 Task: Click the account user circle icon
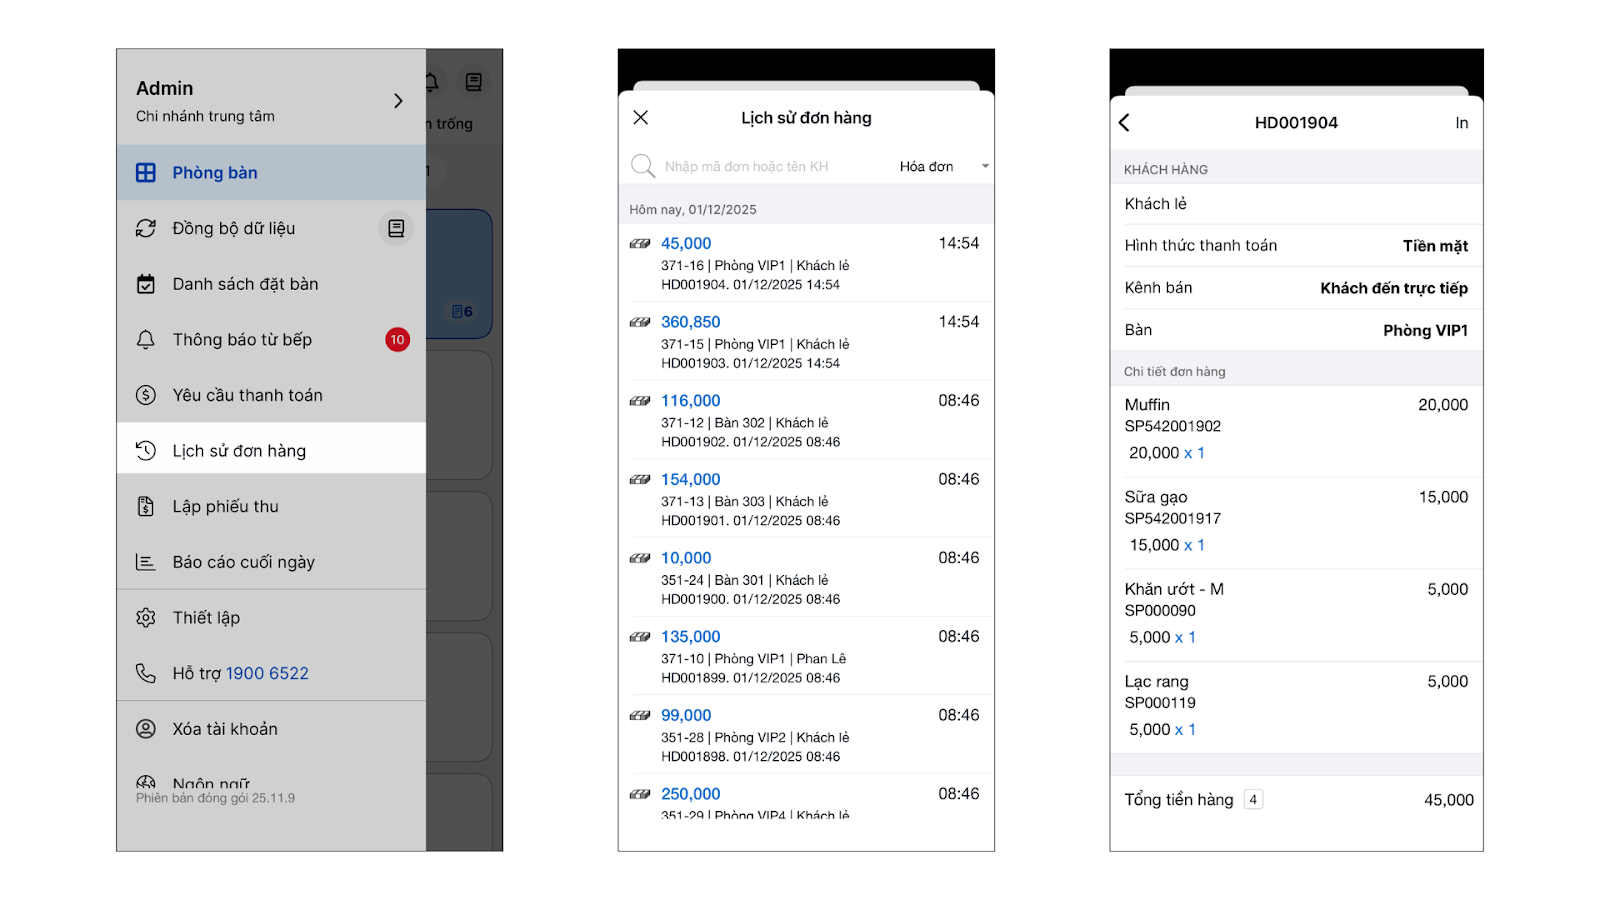tap(146, 729)
